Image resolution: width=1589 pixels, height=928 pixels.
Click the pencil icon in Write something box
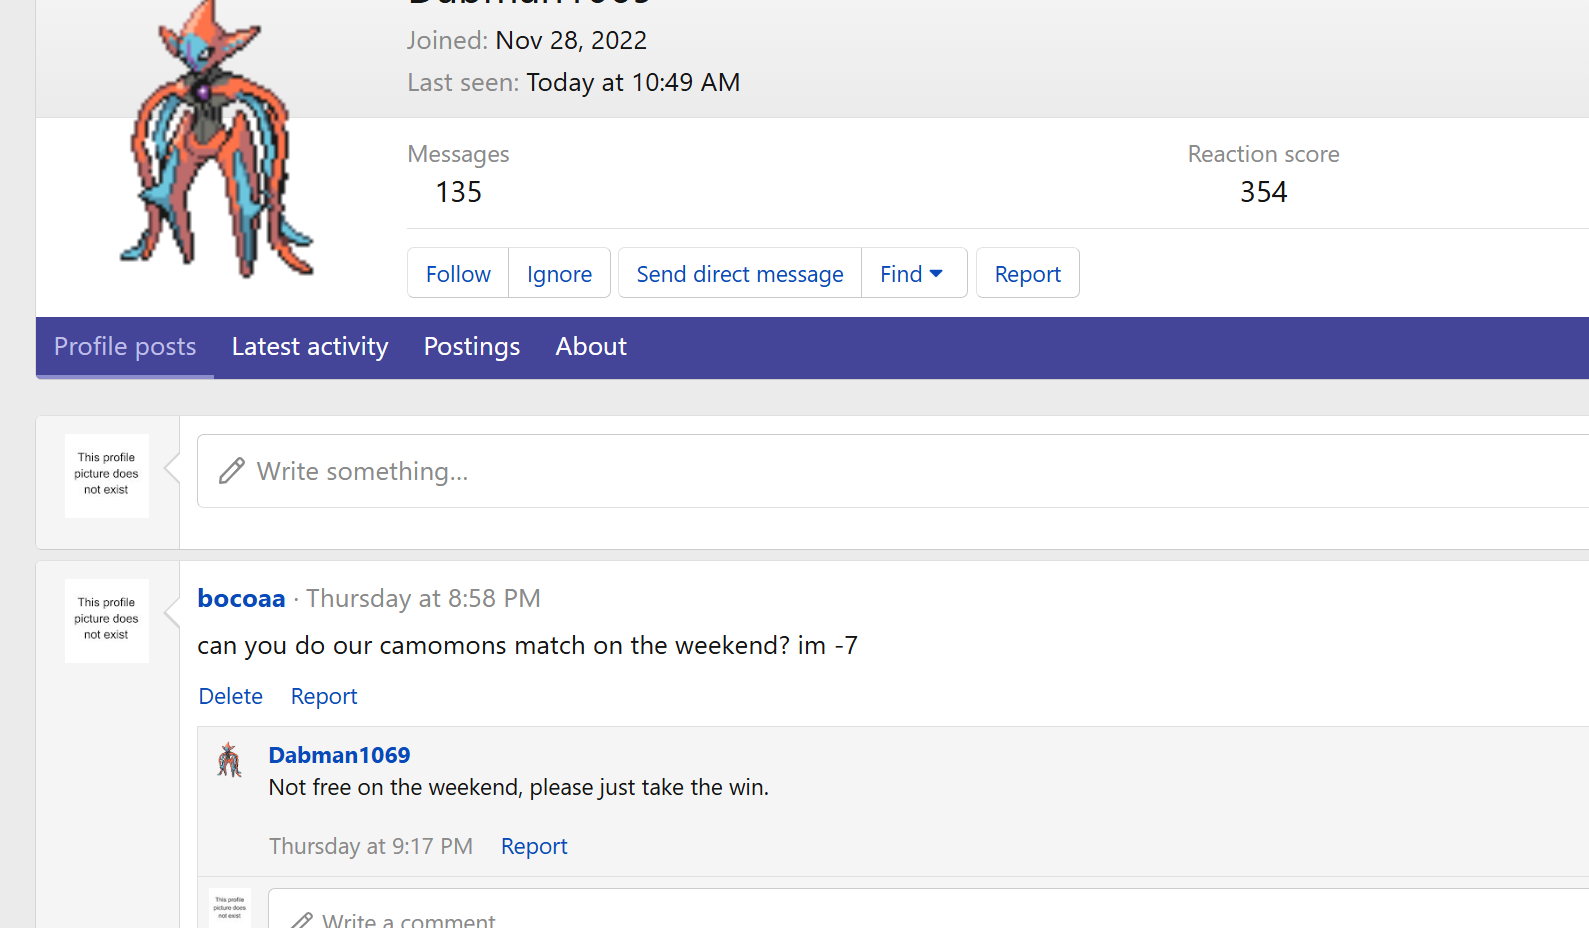coord(232,471)
